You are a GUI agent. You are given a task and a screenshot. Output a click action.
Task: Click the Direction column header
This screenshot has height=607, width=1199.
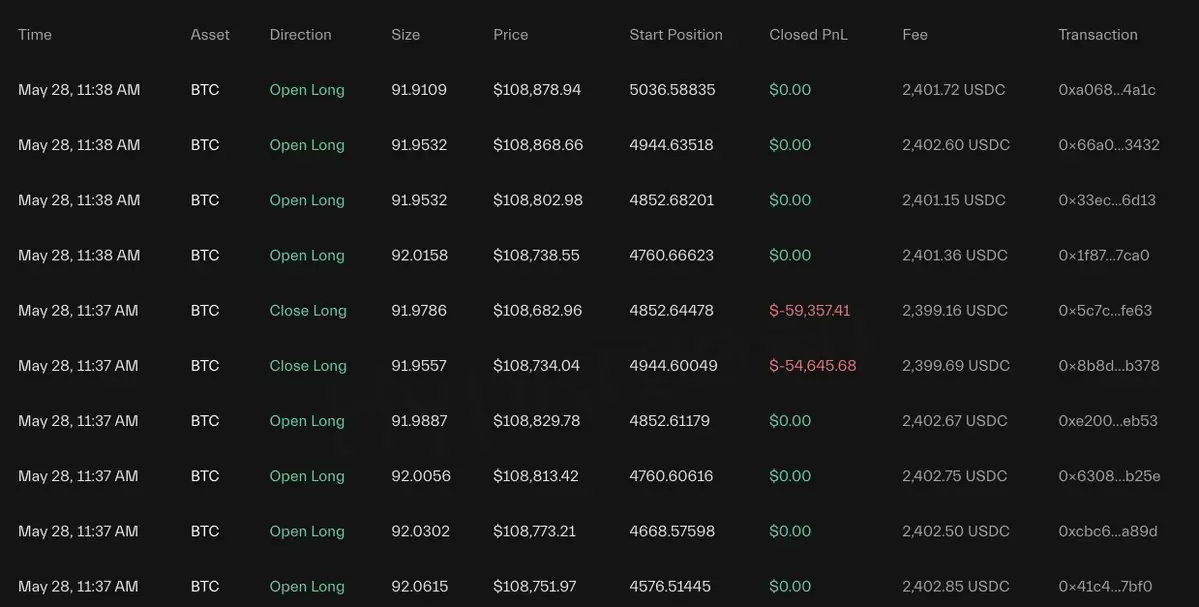pos(301,34)
